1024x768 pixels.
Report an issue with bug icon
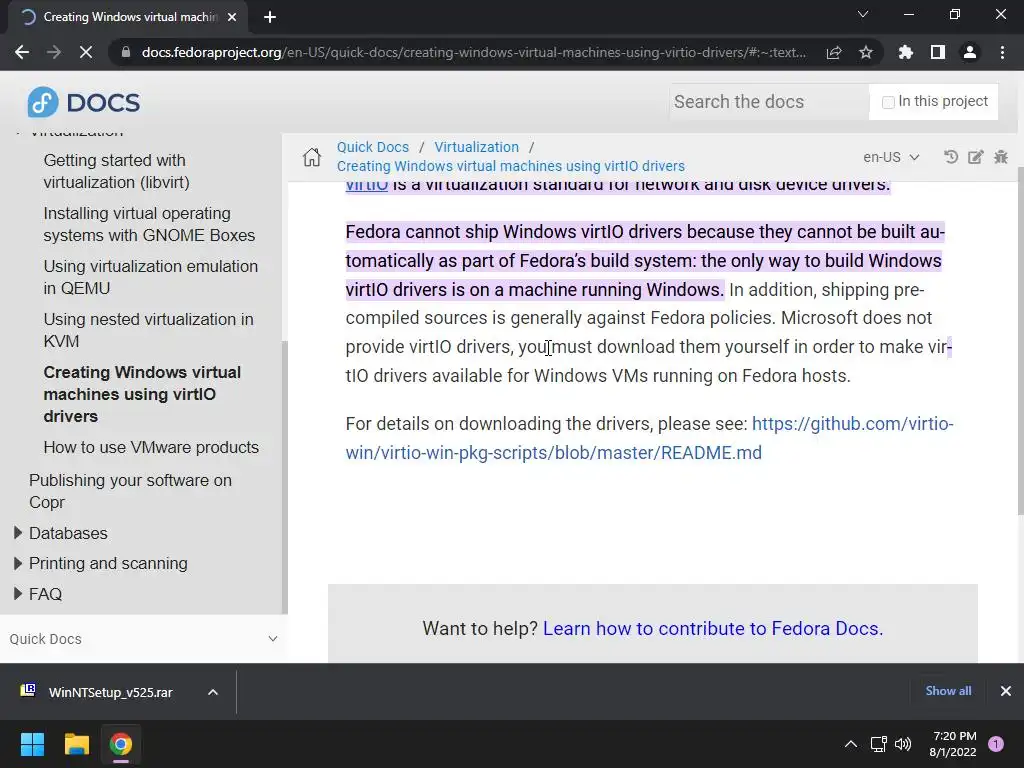(1000, 157)
